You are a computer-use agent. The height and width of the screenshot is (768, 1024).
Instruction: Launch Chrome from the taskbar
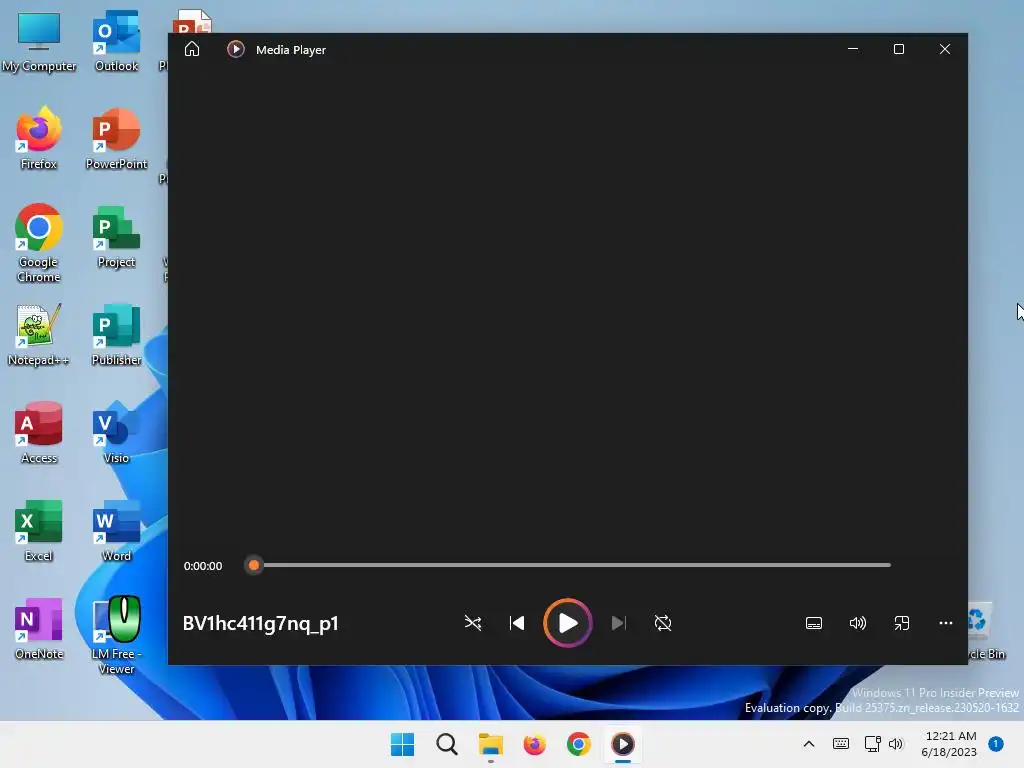pos(579,744)
